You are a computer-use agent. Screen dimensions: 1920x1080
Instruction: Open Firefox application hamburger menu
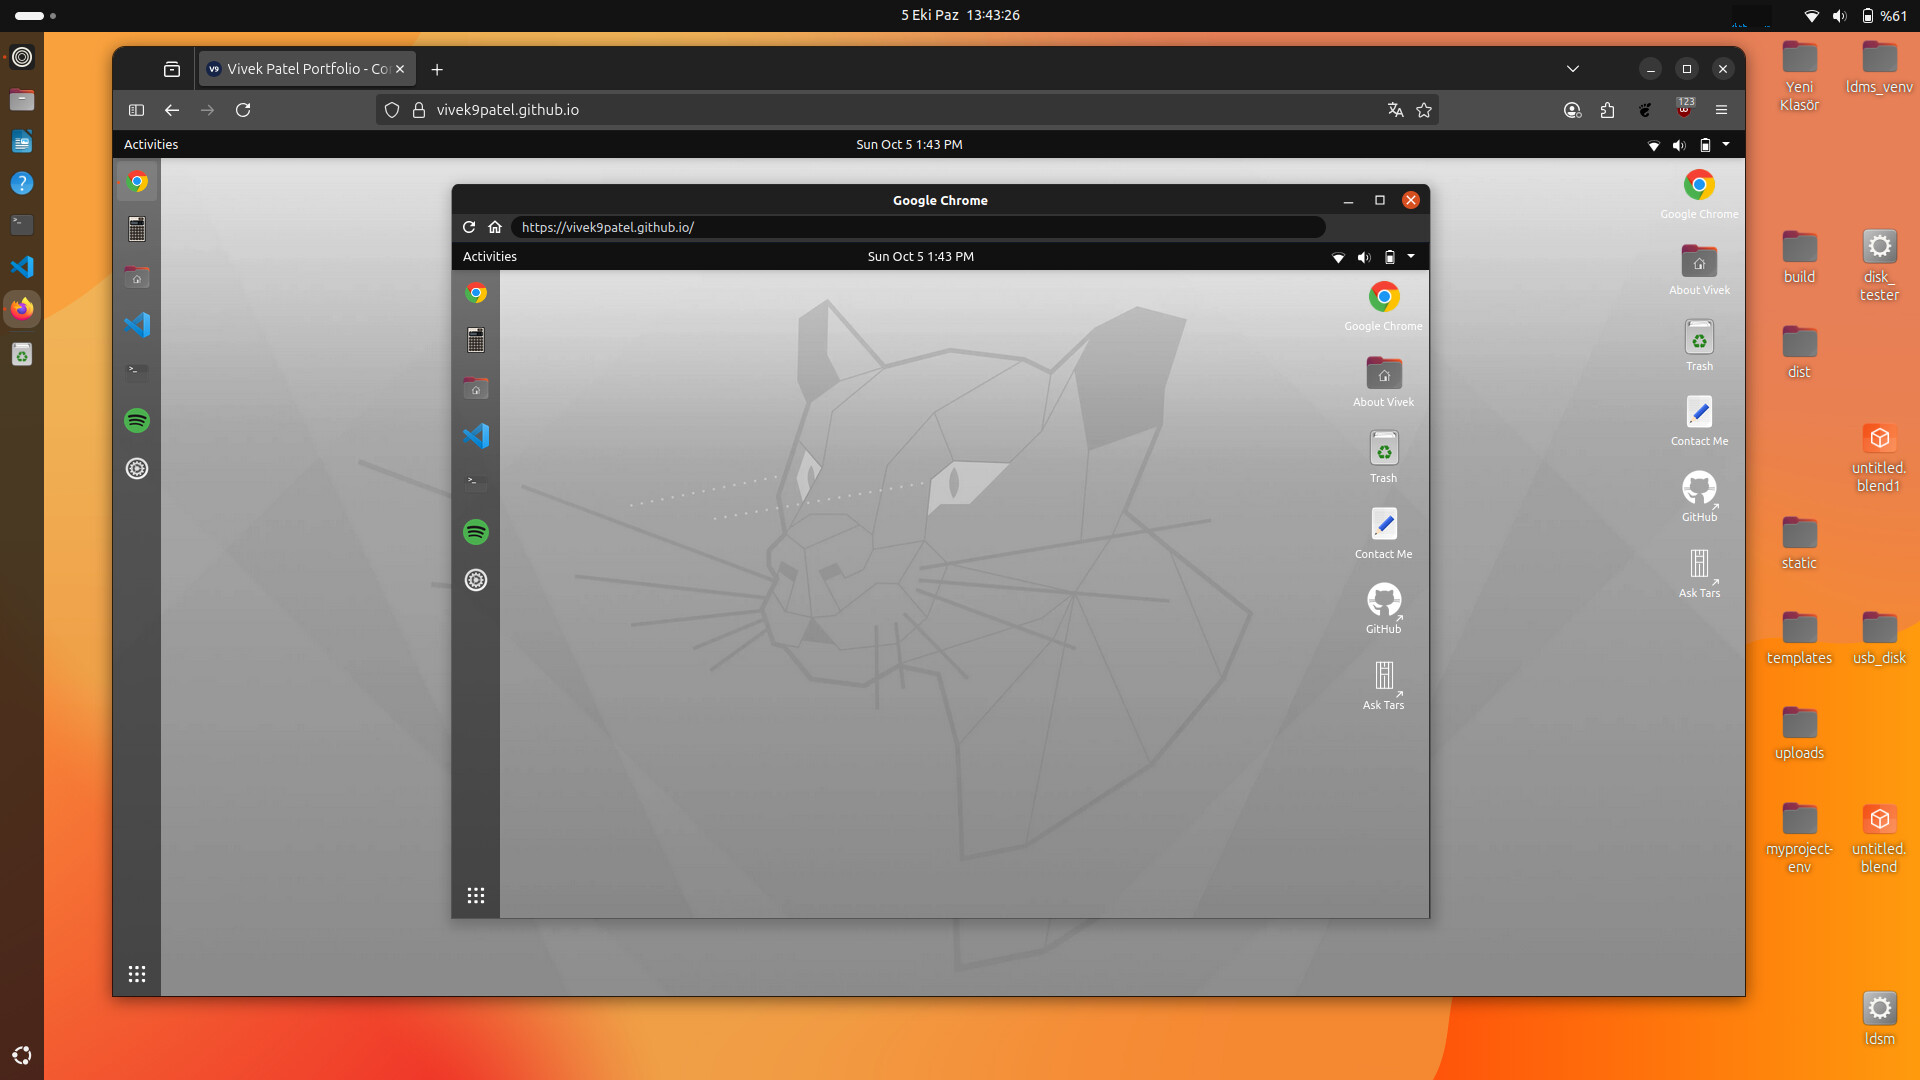(1721, 110)
